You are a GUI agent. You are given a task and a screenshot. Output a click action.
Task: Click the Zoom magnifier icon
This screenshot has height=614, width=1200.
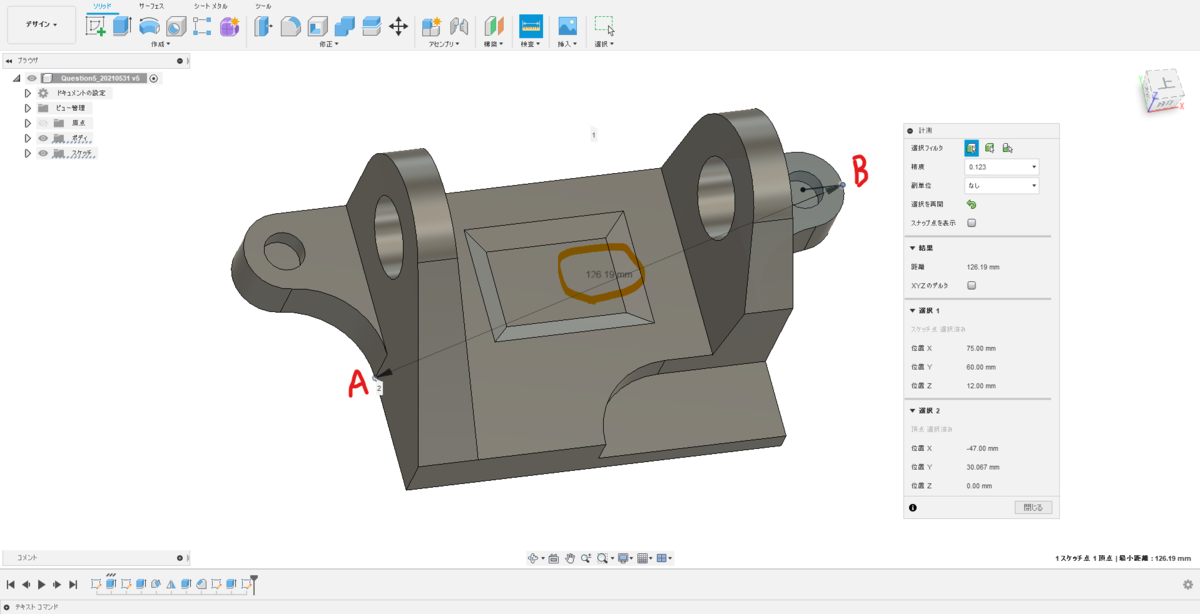coord(586,558)
